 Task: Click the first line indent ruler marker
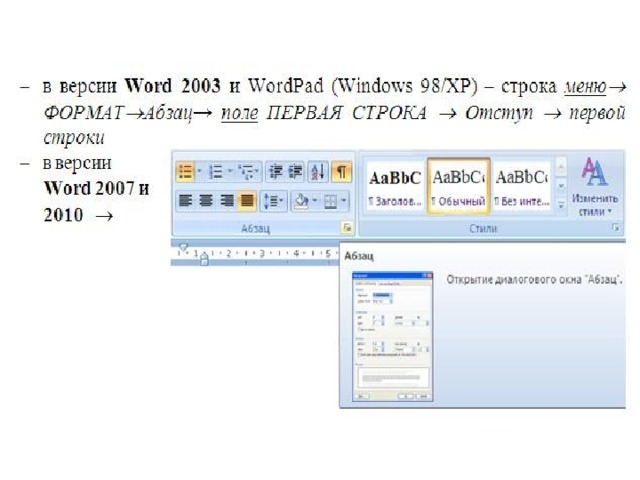click(183, 247)
